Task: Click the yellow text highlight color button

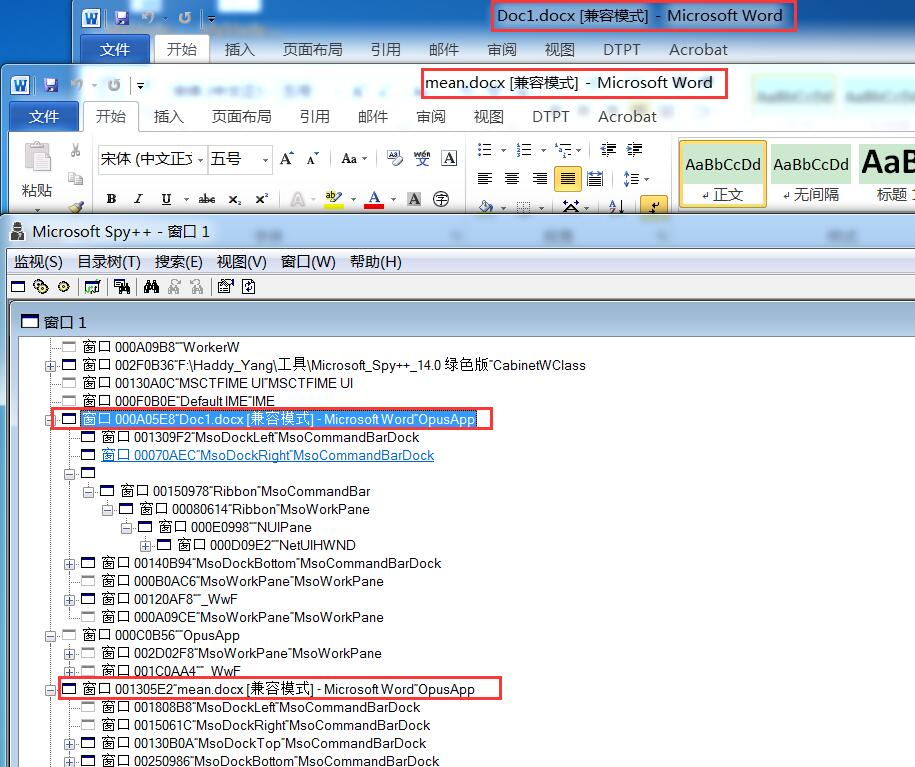Action: click(334, 199)
